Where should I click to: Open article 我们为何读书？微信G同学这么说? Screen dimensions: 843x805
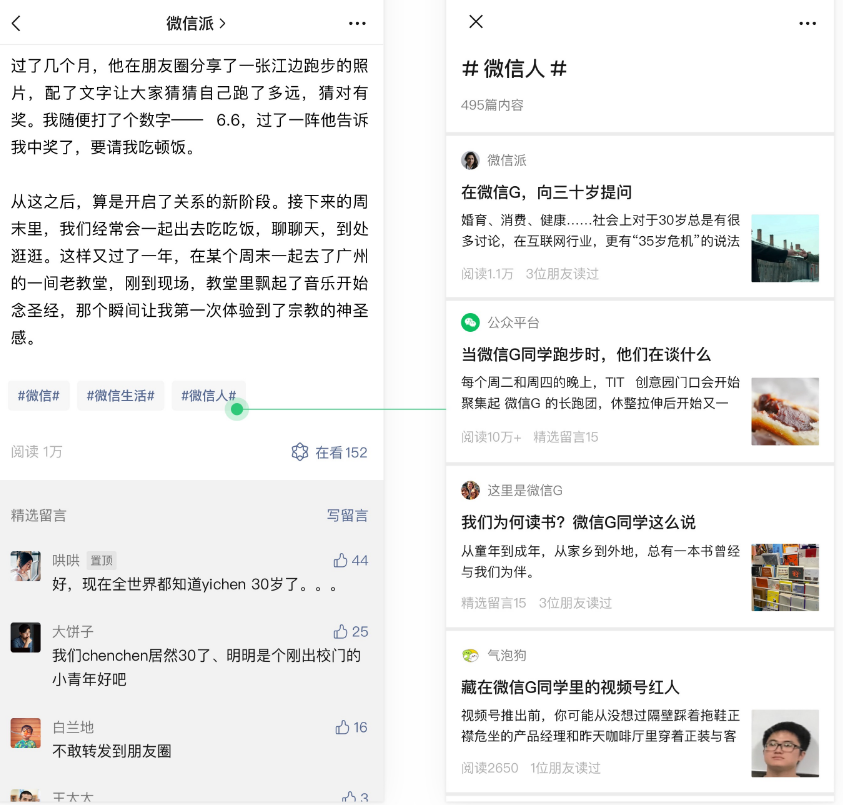click(x=578, y=522)
